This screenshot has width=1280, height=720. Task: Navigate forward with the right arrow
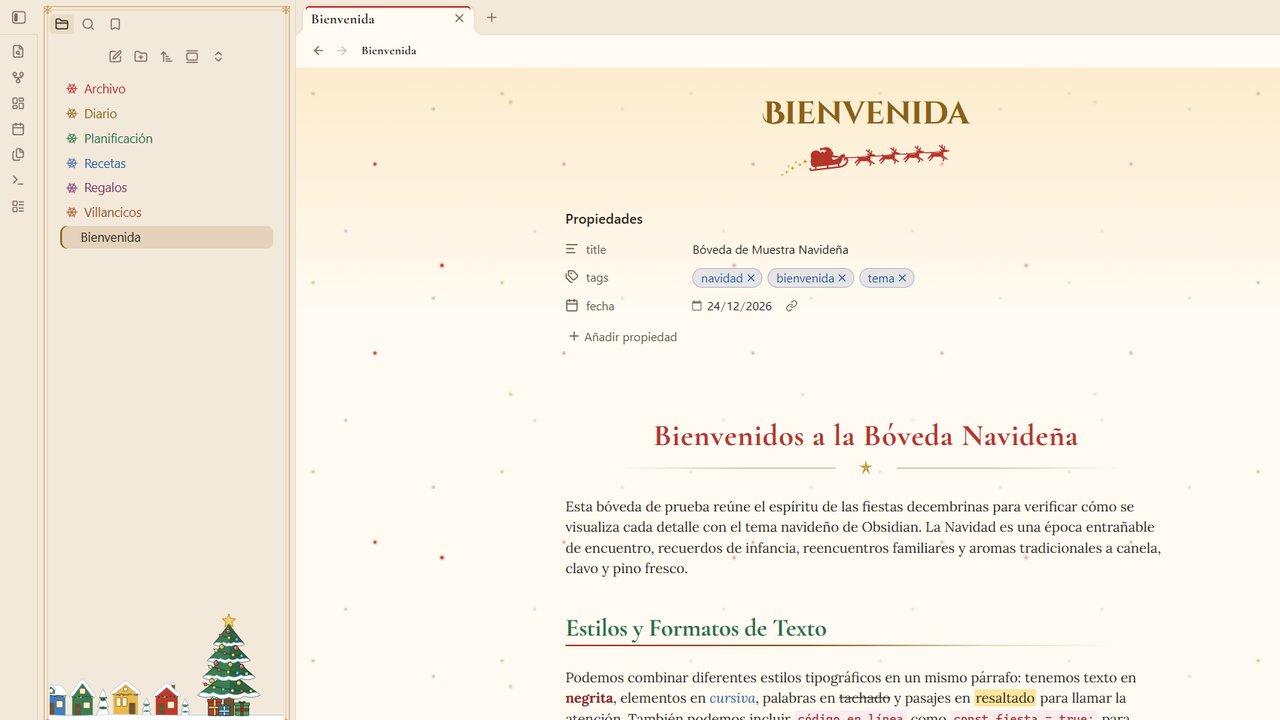[342, 51]
